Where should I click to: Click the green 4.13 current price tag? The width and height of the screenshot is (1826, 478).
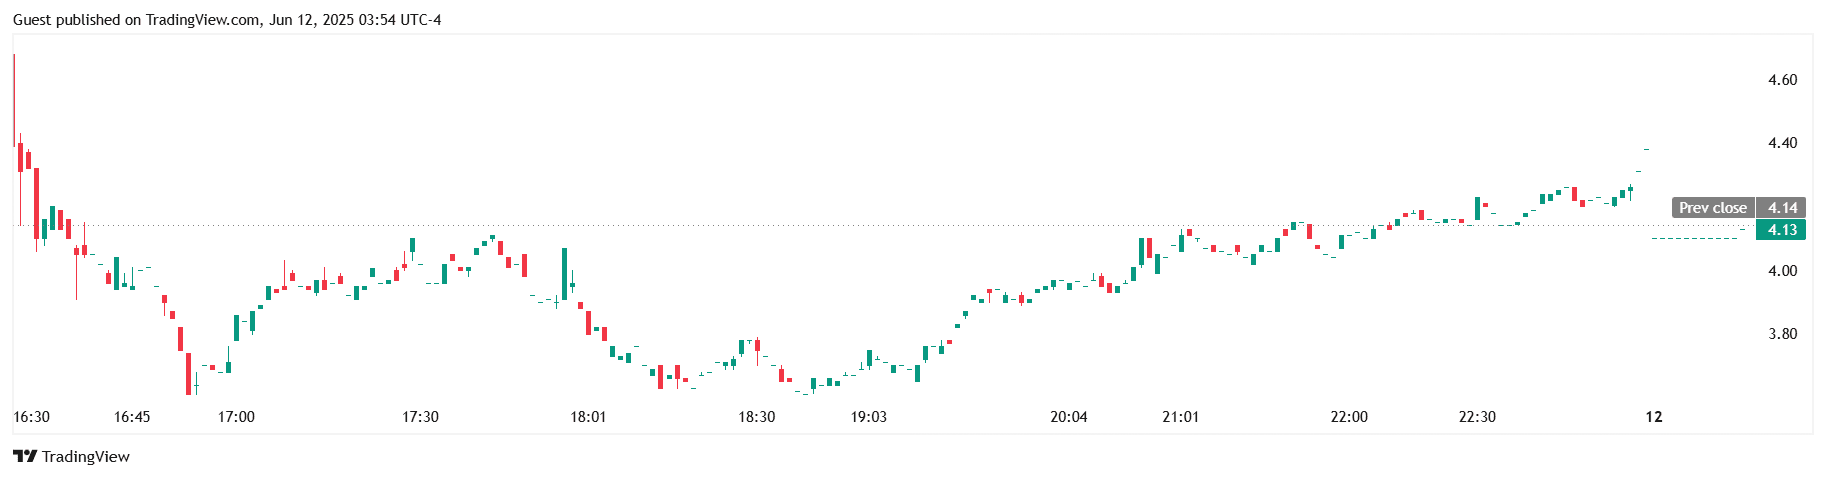[x=1782, y=230]
